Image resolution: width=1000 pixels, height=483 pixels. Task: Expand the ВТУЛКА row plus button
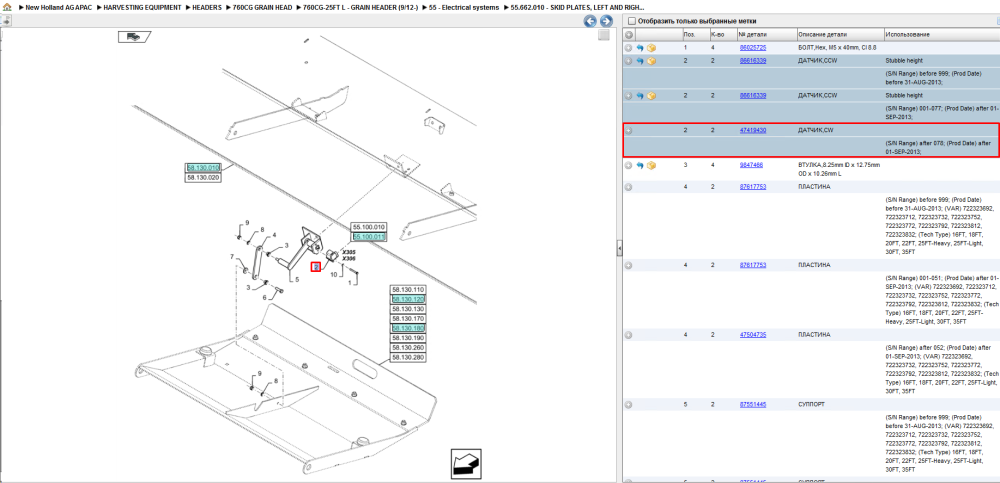[x=629, y=165]
